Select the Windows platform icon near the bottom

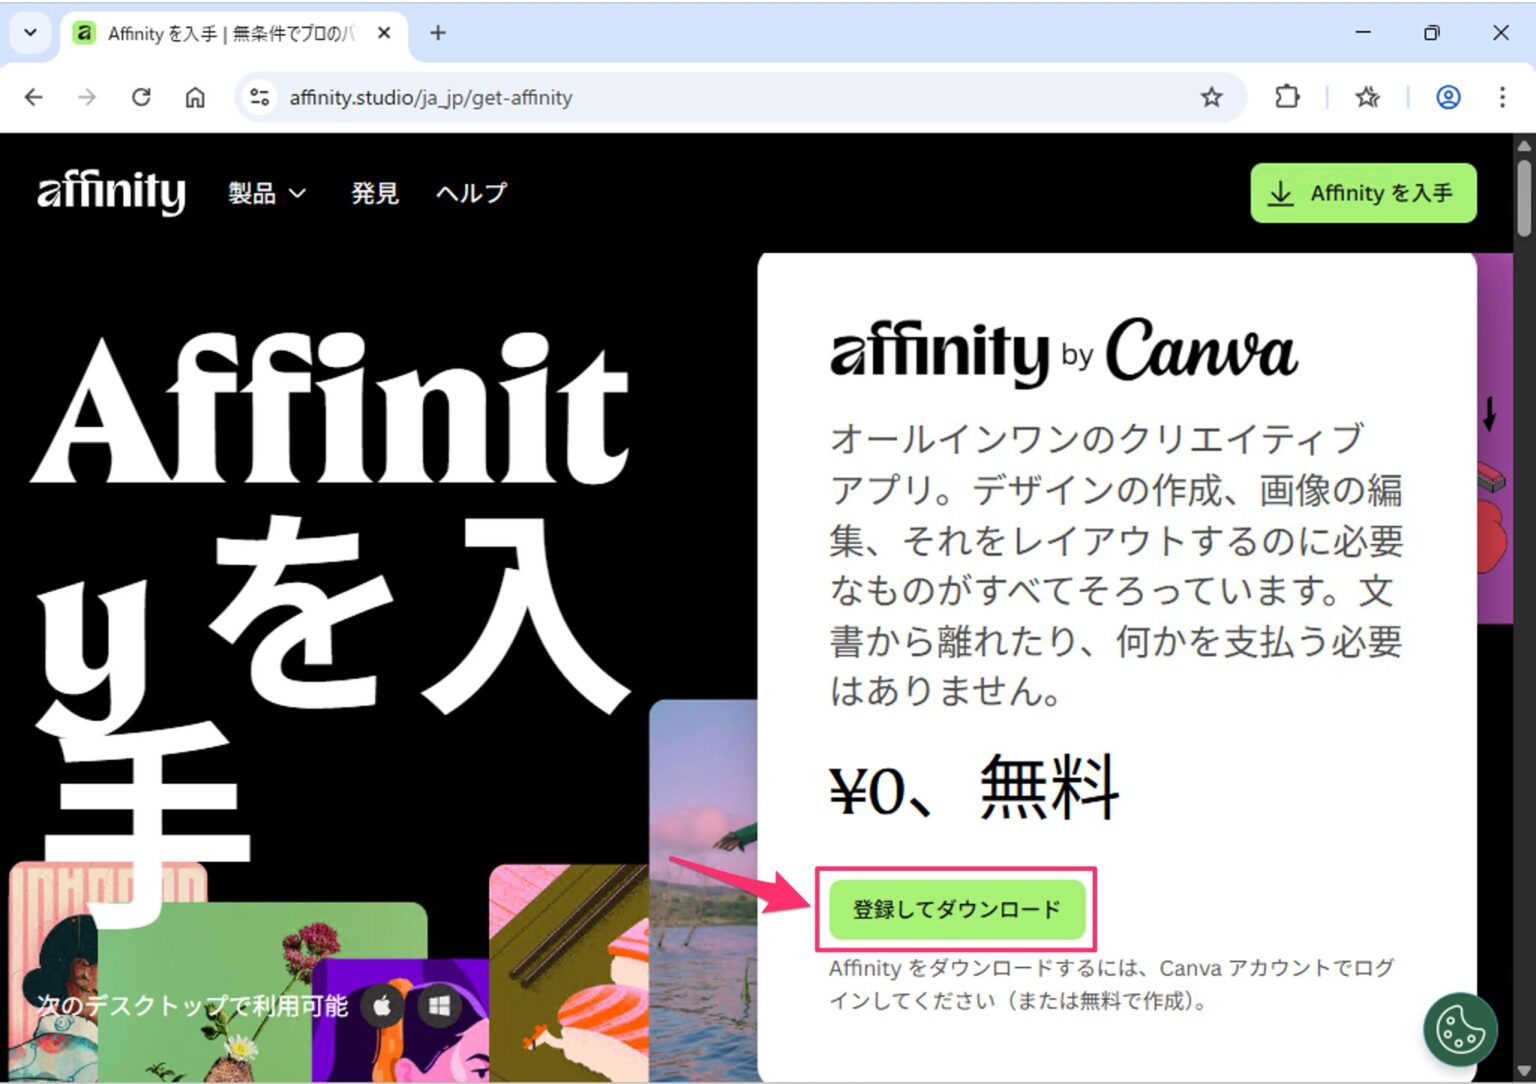pos(440,1007)
